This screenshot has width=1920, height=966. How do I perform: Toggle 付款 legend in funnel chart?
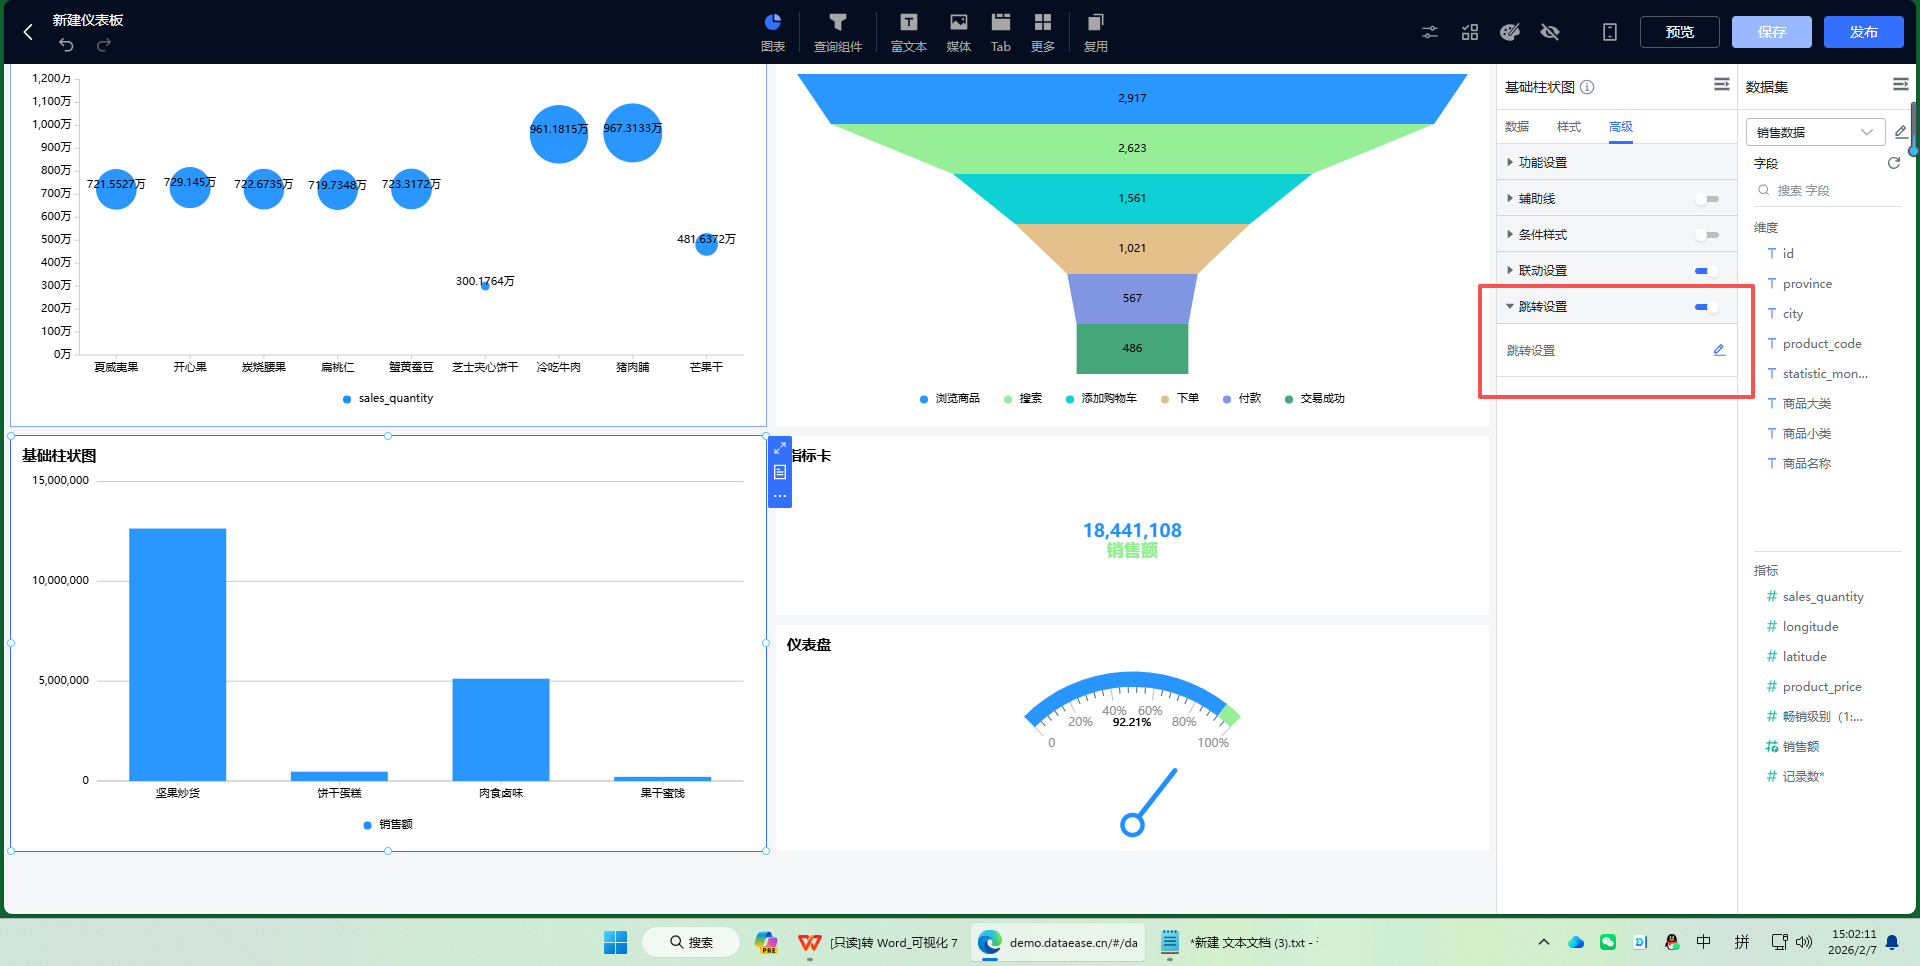click(x=1241, y=398)
